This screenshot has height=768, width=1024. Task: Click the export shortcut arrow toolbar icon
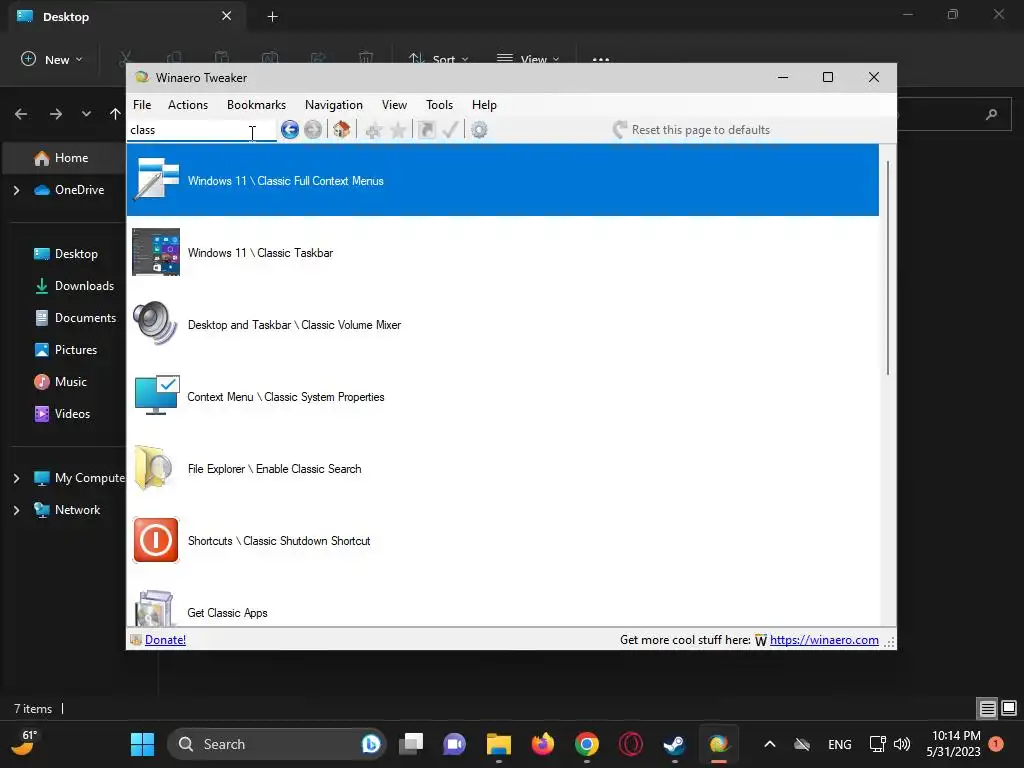tap(426, 130)
